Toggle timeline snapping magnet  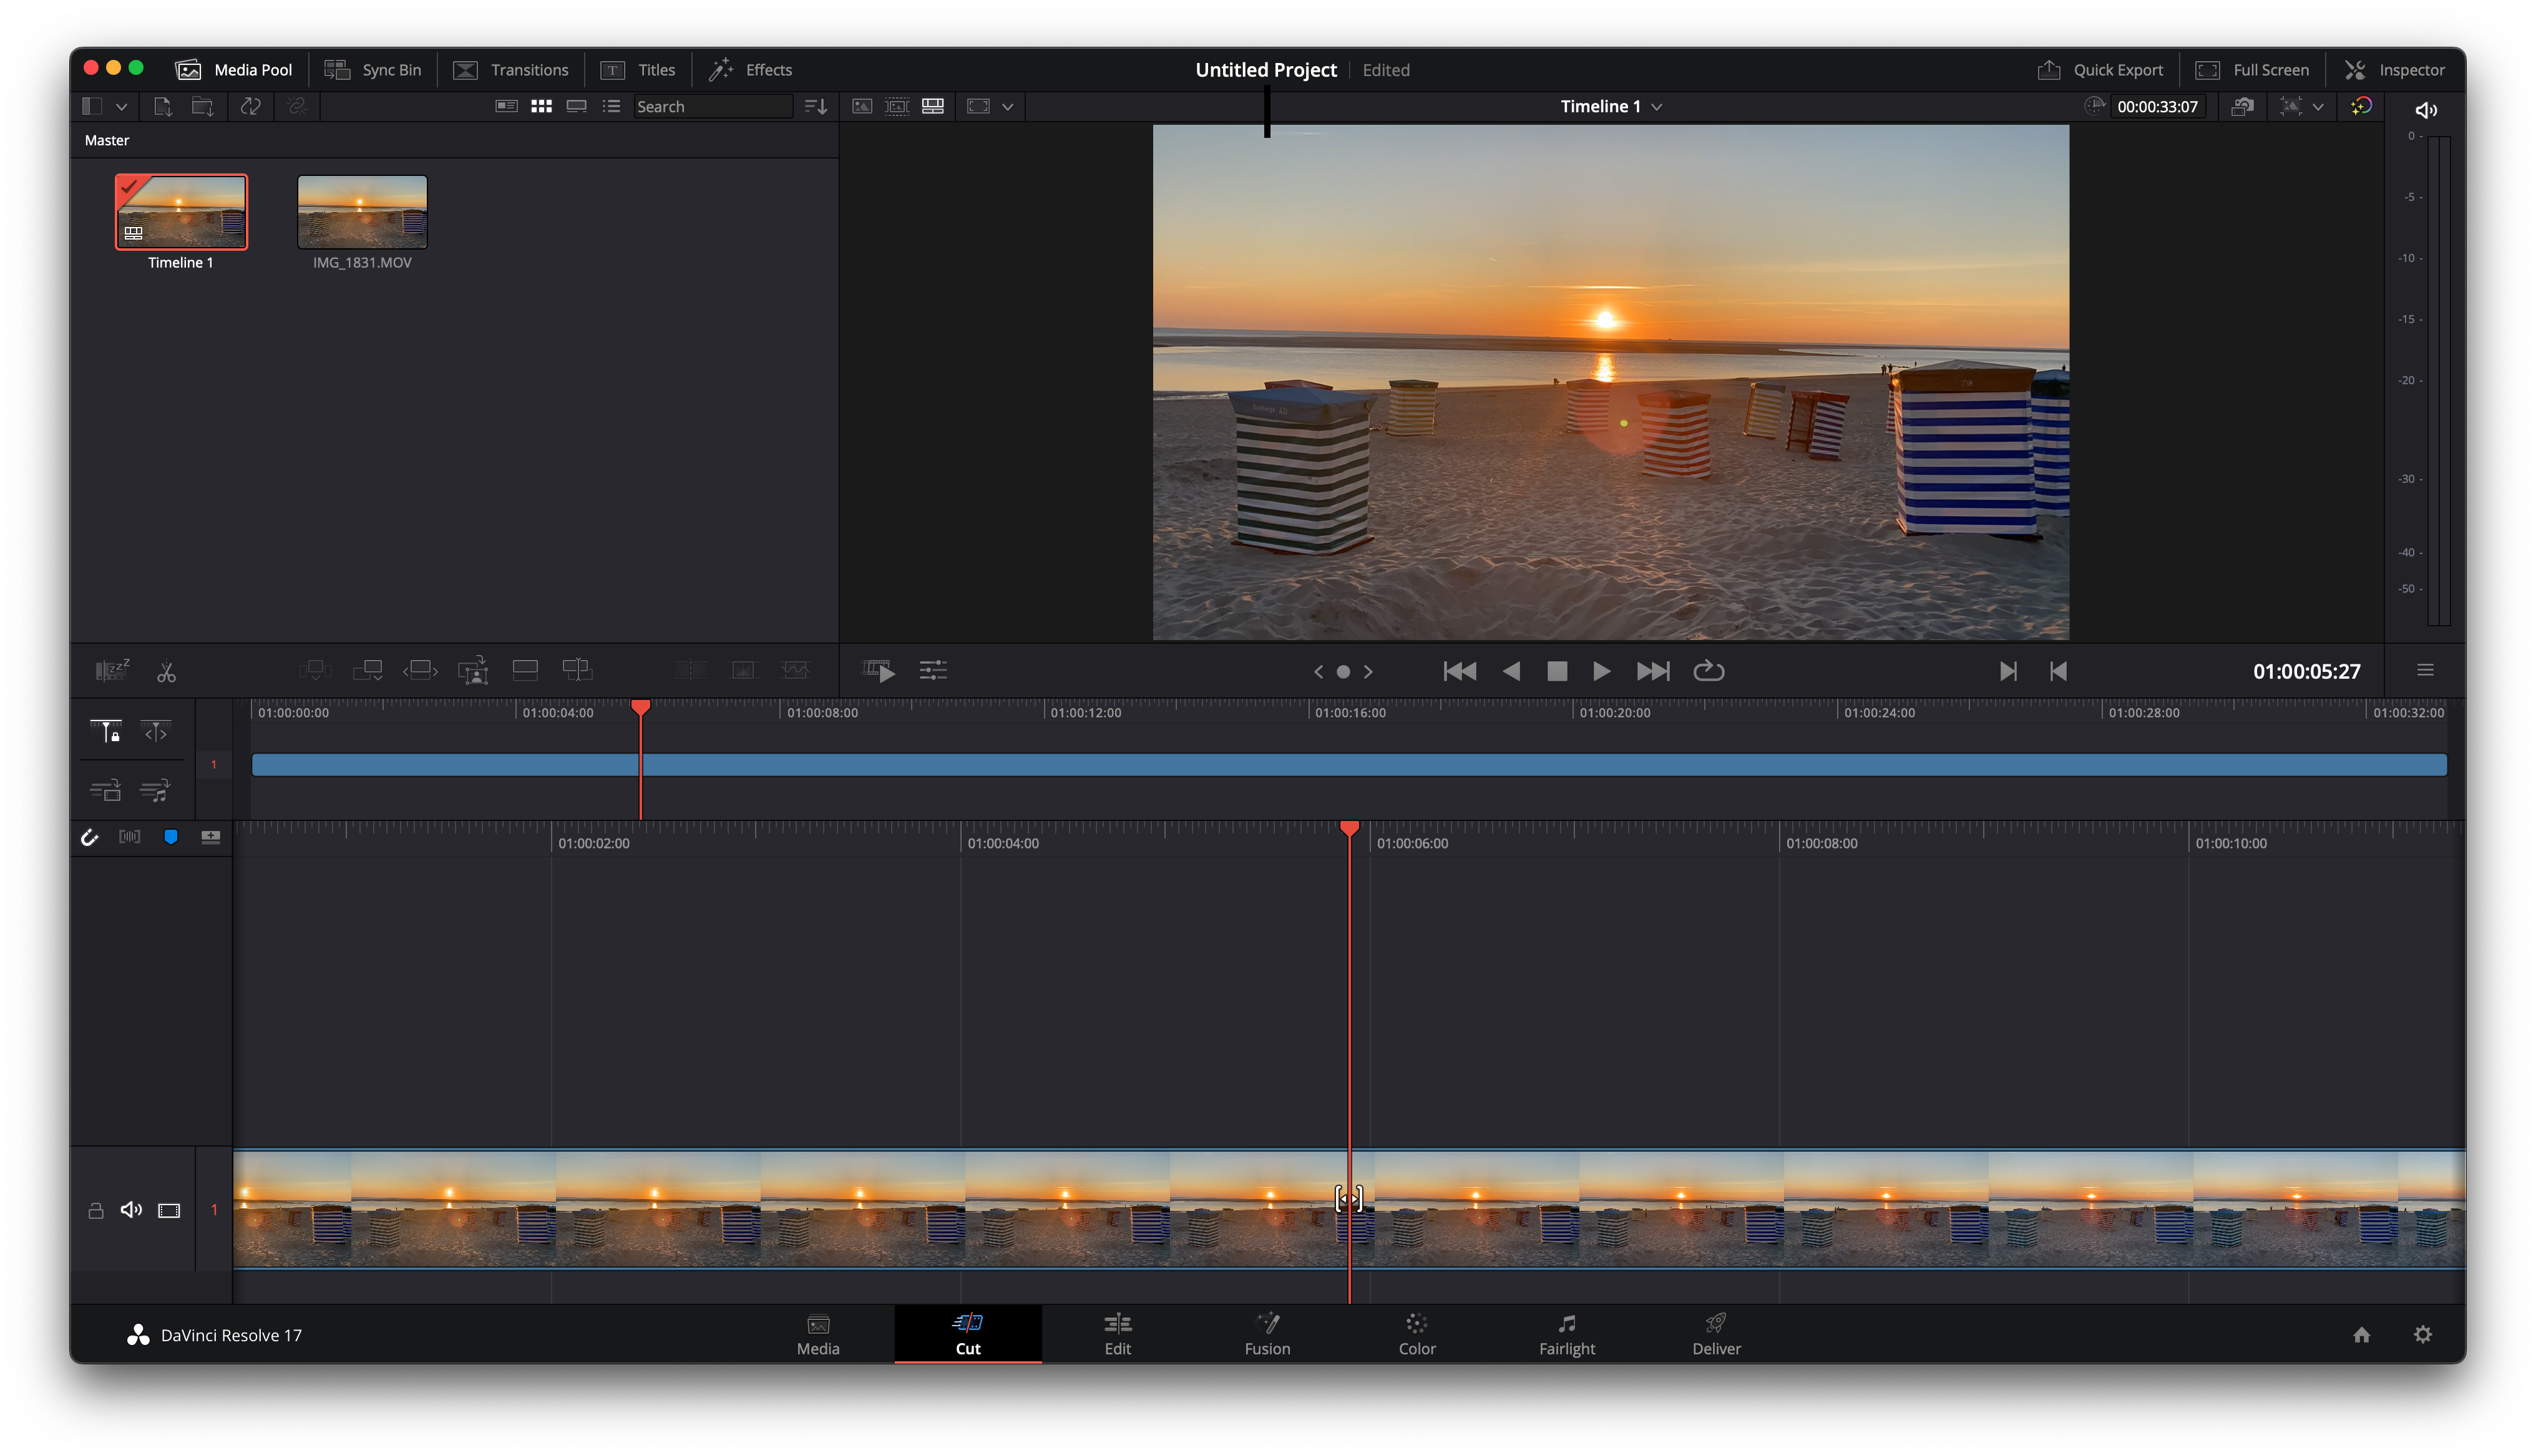tap(90, 837)
